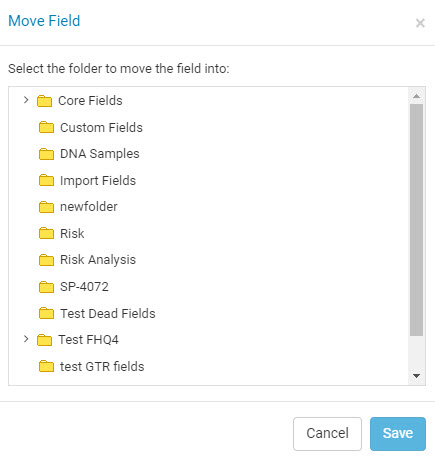The width and height of the screenshot is (435, 460).
Task: Choose the Test FHQ4 folder label
Action: coord(88,340)
